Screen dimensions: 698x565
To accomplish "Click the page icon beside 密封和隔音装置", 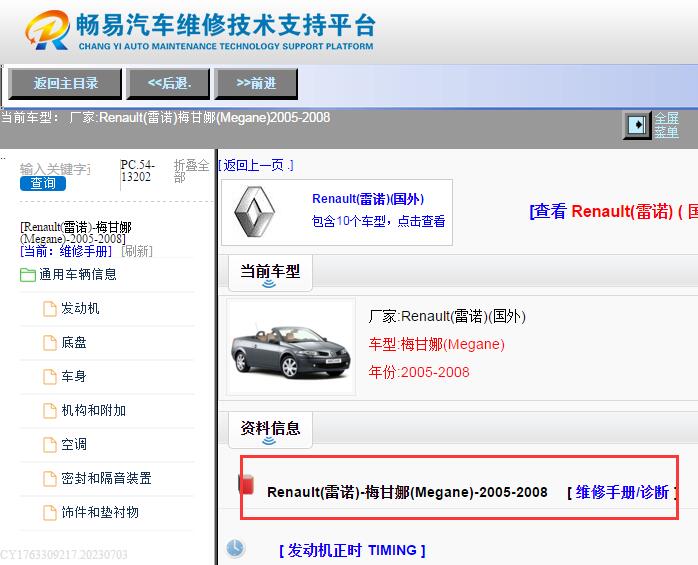I will click(49, 479).
